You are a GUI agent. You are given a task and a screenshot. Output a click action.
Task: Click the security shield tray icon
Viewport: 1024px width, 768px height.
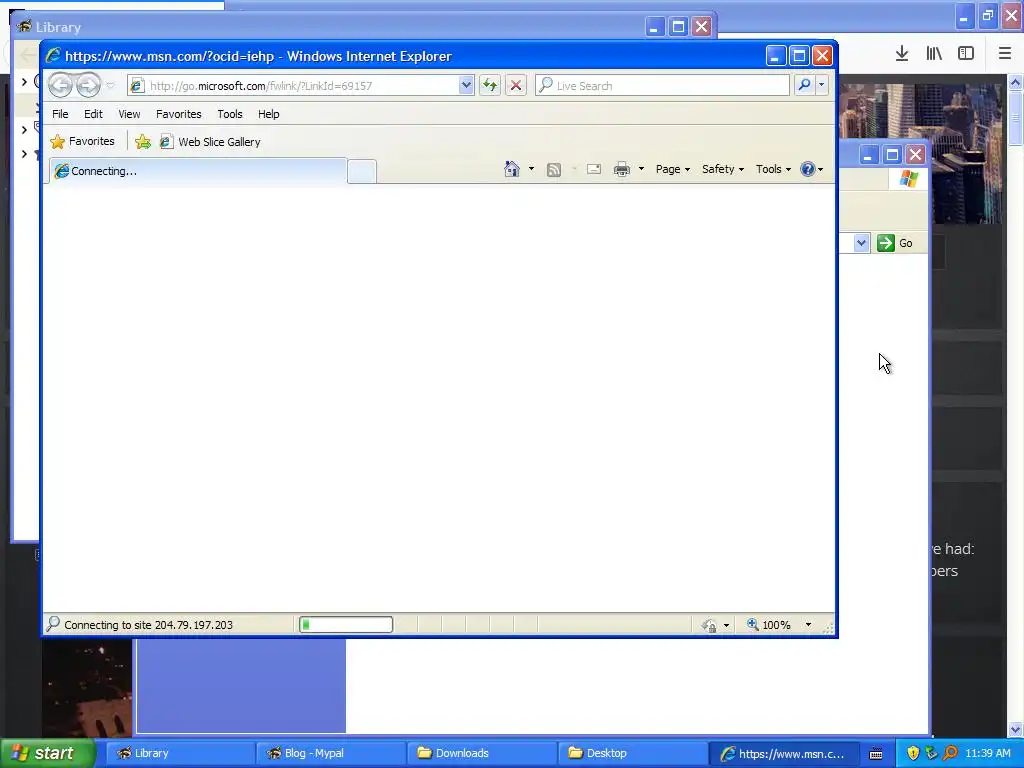click(913, 753)
